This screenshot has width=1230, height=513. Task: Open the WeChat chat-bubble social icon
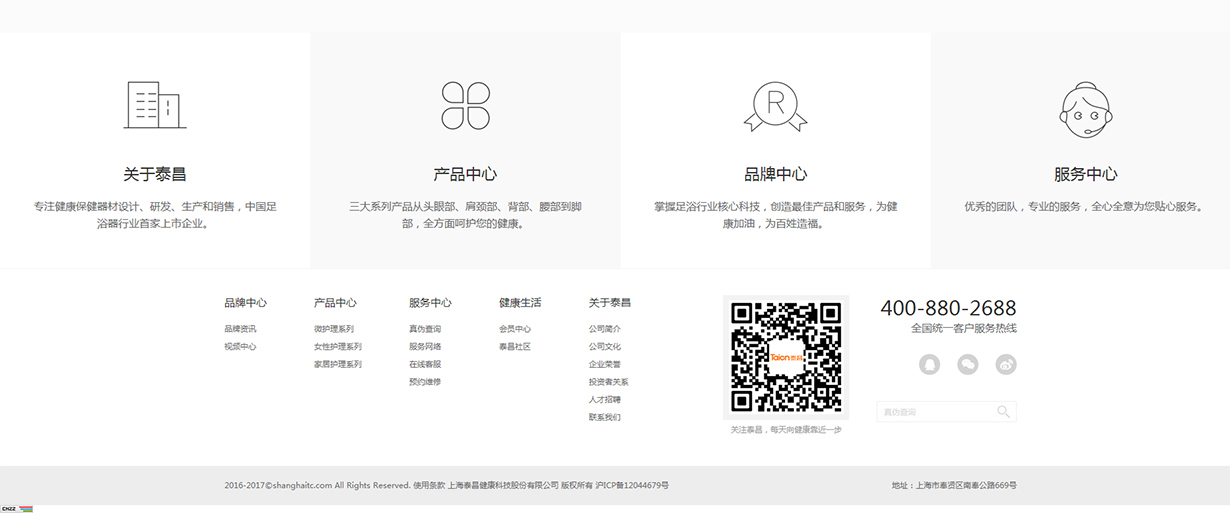tap(967, 364)
